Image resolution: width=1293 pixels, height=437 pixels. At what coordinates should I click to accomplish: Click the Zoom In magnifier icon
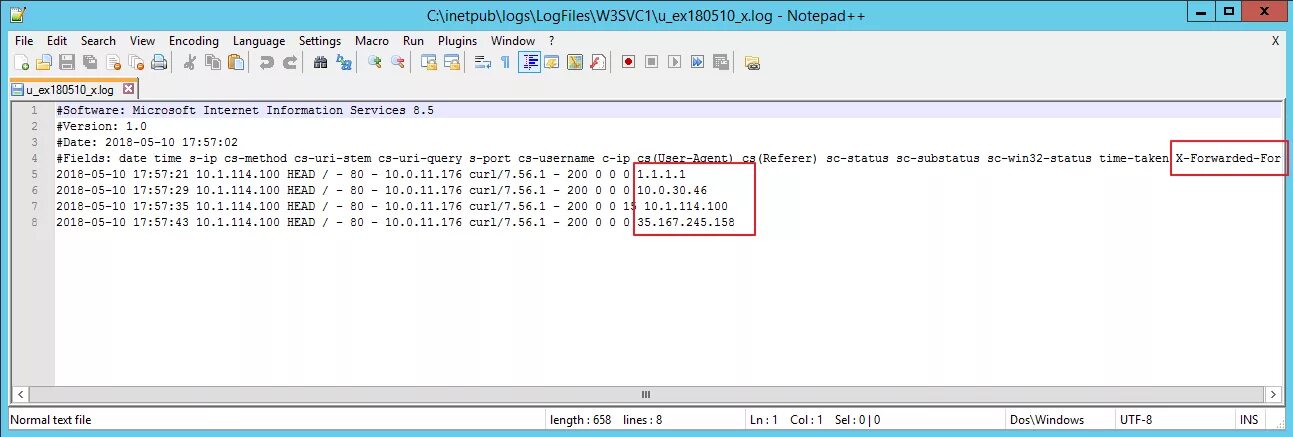374,62
